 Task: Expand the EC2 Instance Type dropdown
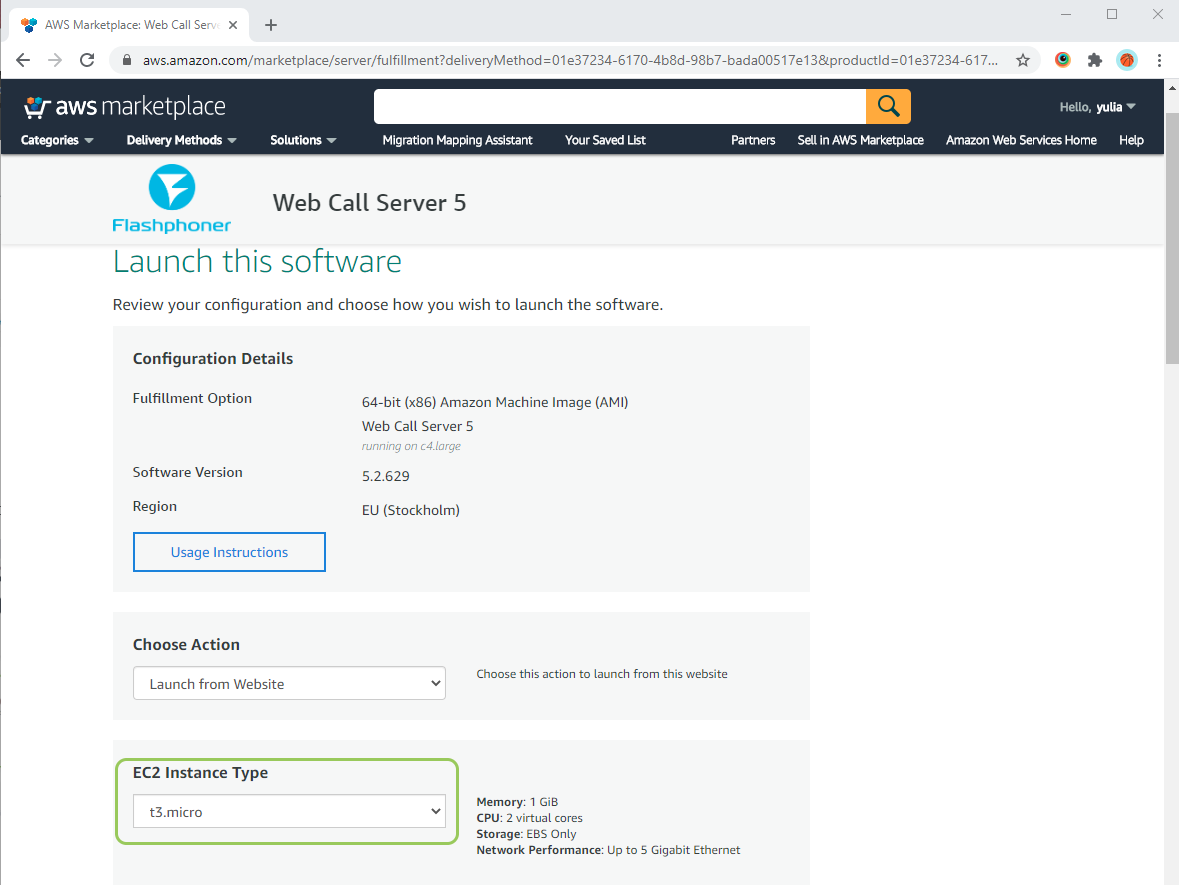[x=289, y=812]
